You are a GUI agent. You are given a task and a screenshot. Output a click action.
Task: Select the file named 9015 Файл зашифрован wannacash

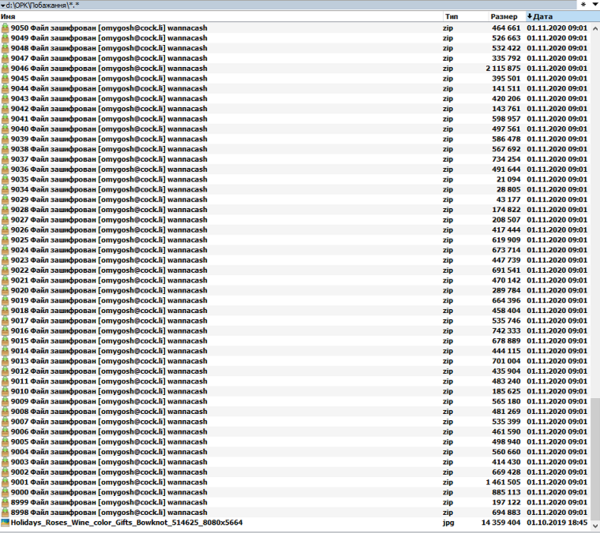coord(109,341)
